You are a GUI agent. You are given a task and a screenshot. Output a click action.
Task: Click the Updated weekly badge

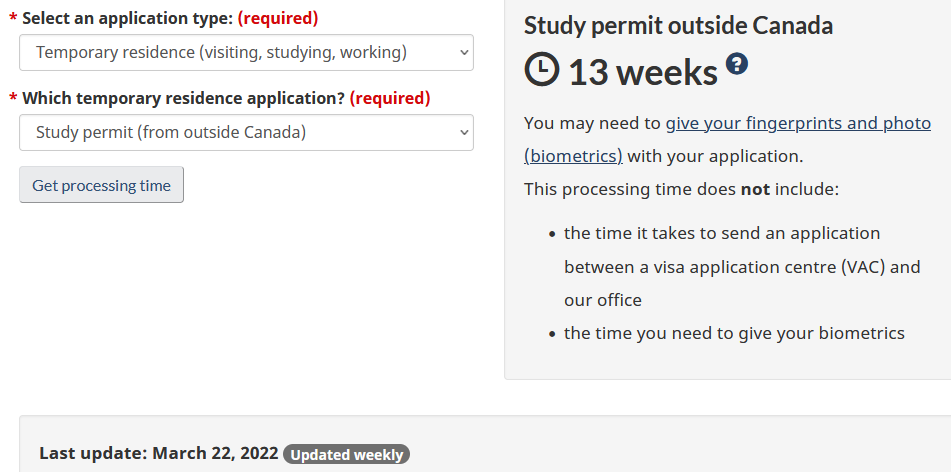pos(346,455)
